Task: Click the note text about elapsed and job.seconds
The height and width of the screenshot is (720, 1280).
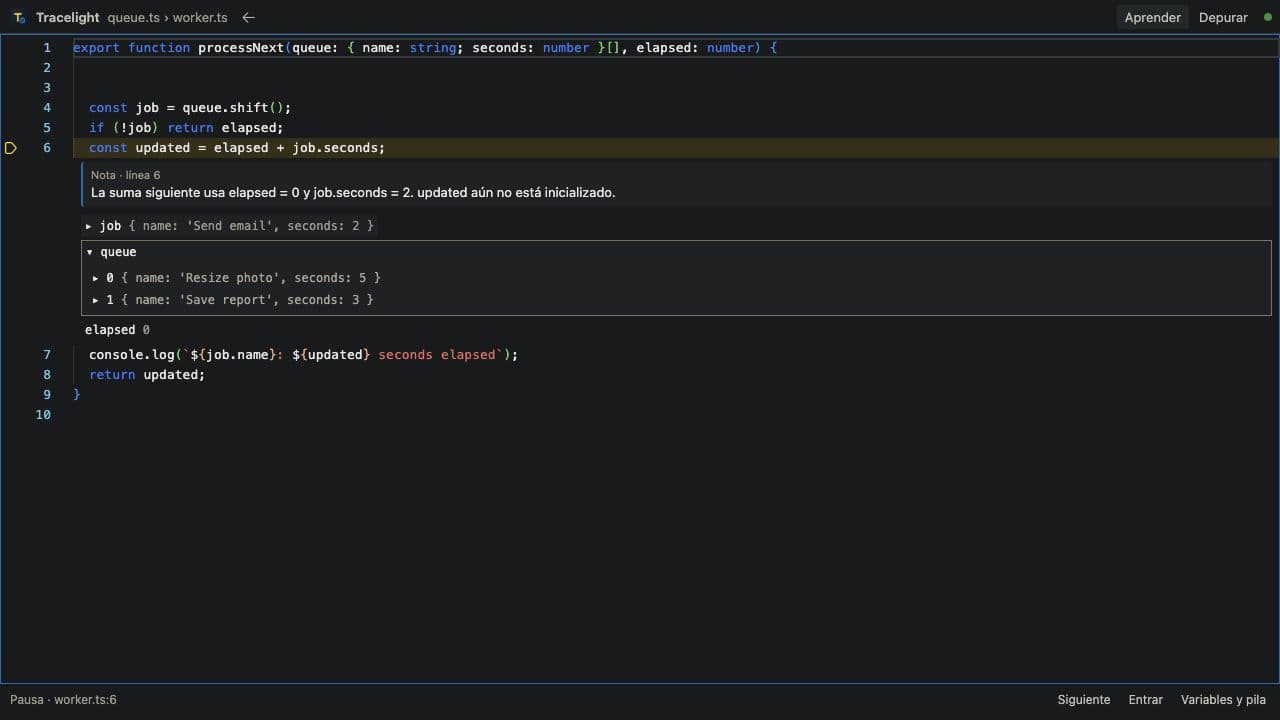Action: (x=353, y=193)
